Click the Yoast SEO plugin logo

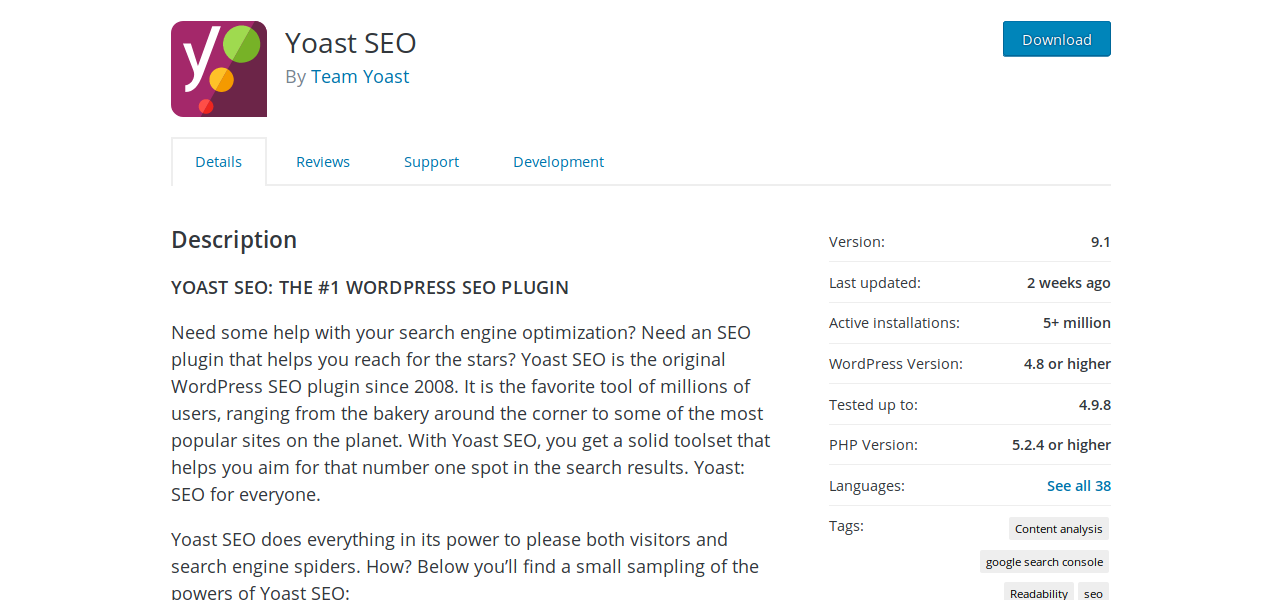(x=219, y=69)
